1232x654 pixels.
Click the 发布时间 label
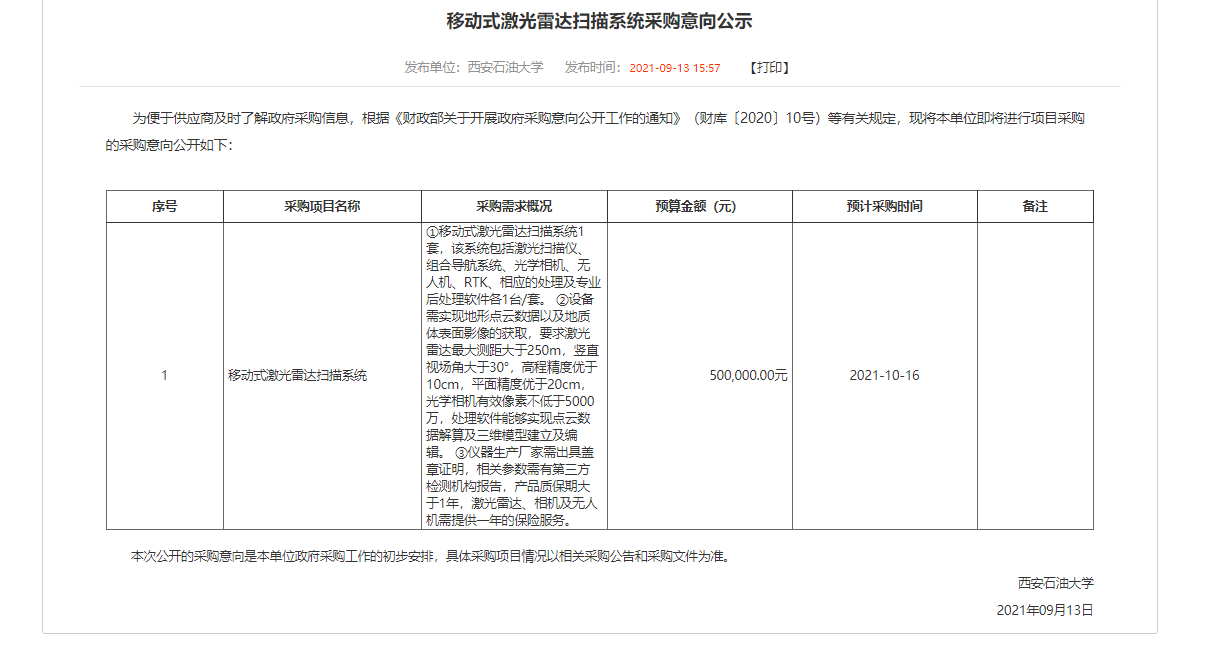pyautogui.click(x=593, y=68)
